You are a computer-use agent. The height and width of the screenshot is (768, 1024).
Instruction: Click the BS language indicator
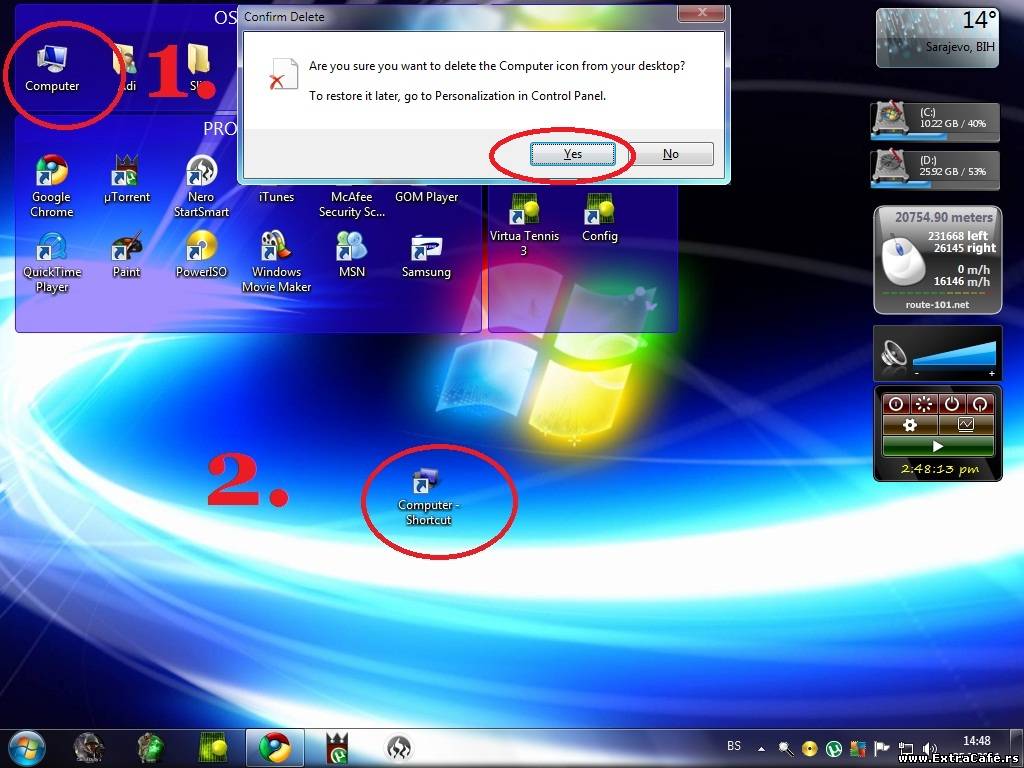pos(734,746)
